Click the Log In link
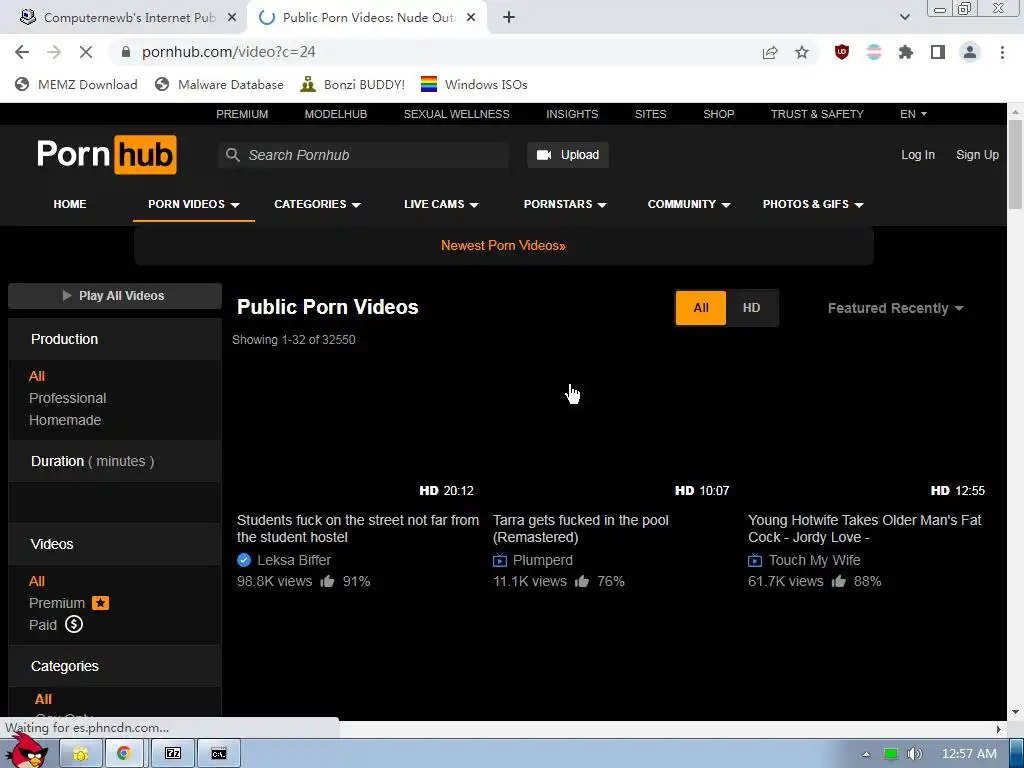 click(918, 155)
